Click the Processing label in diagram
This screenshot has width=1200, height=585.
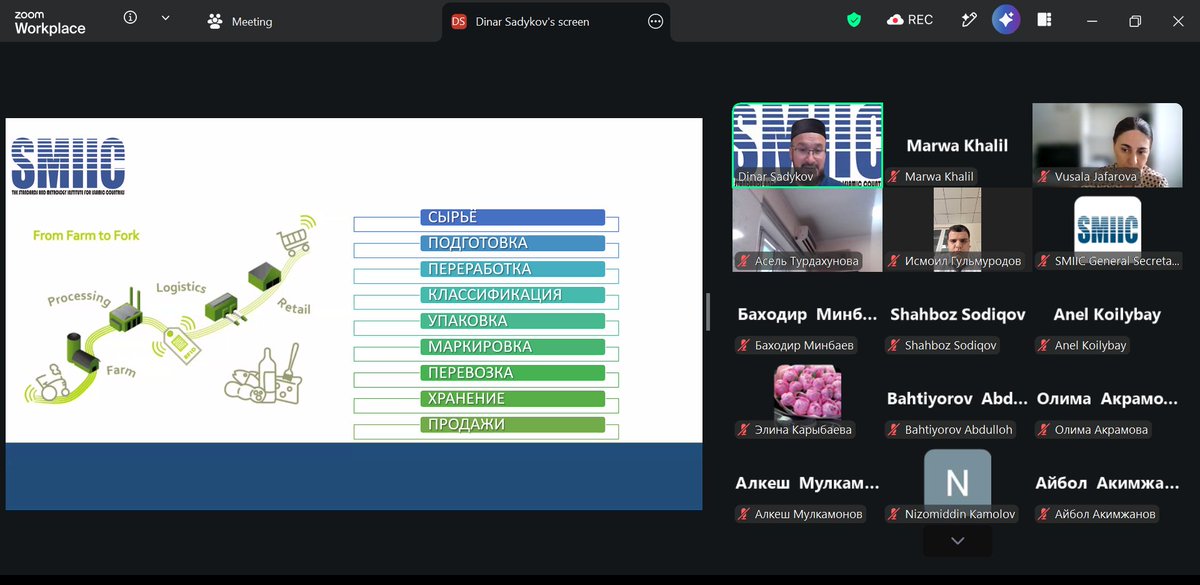pyautogui.click(x=78, y=298)
